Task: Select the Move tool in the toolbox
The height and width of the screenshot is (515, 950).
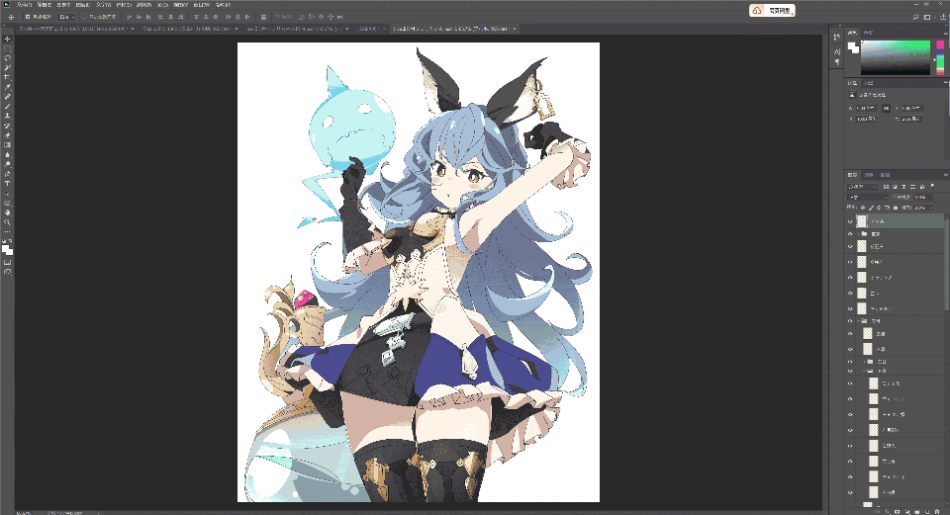Action: click(x=7, y=39)
